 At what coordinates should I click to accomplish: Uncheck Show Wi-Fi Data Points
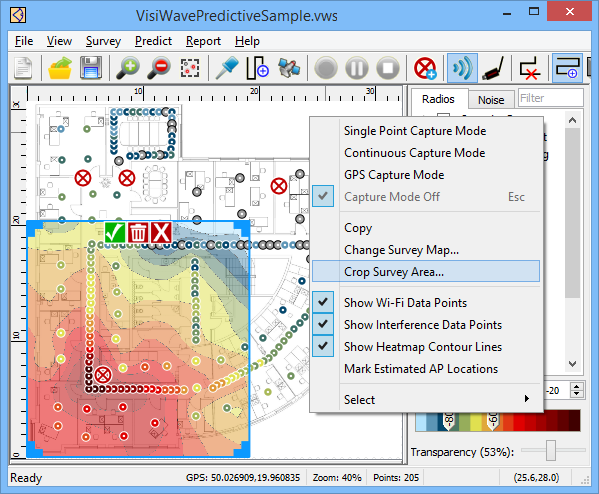pos(426,303)
